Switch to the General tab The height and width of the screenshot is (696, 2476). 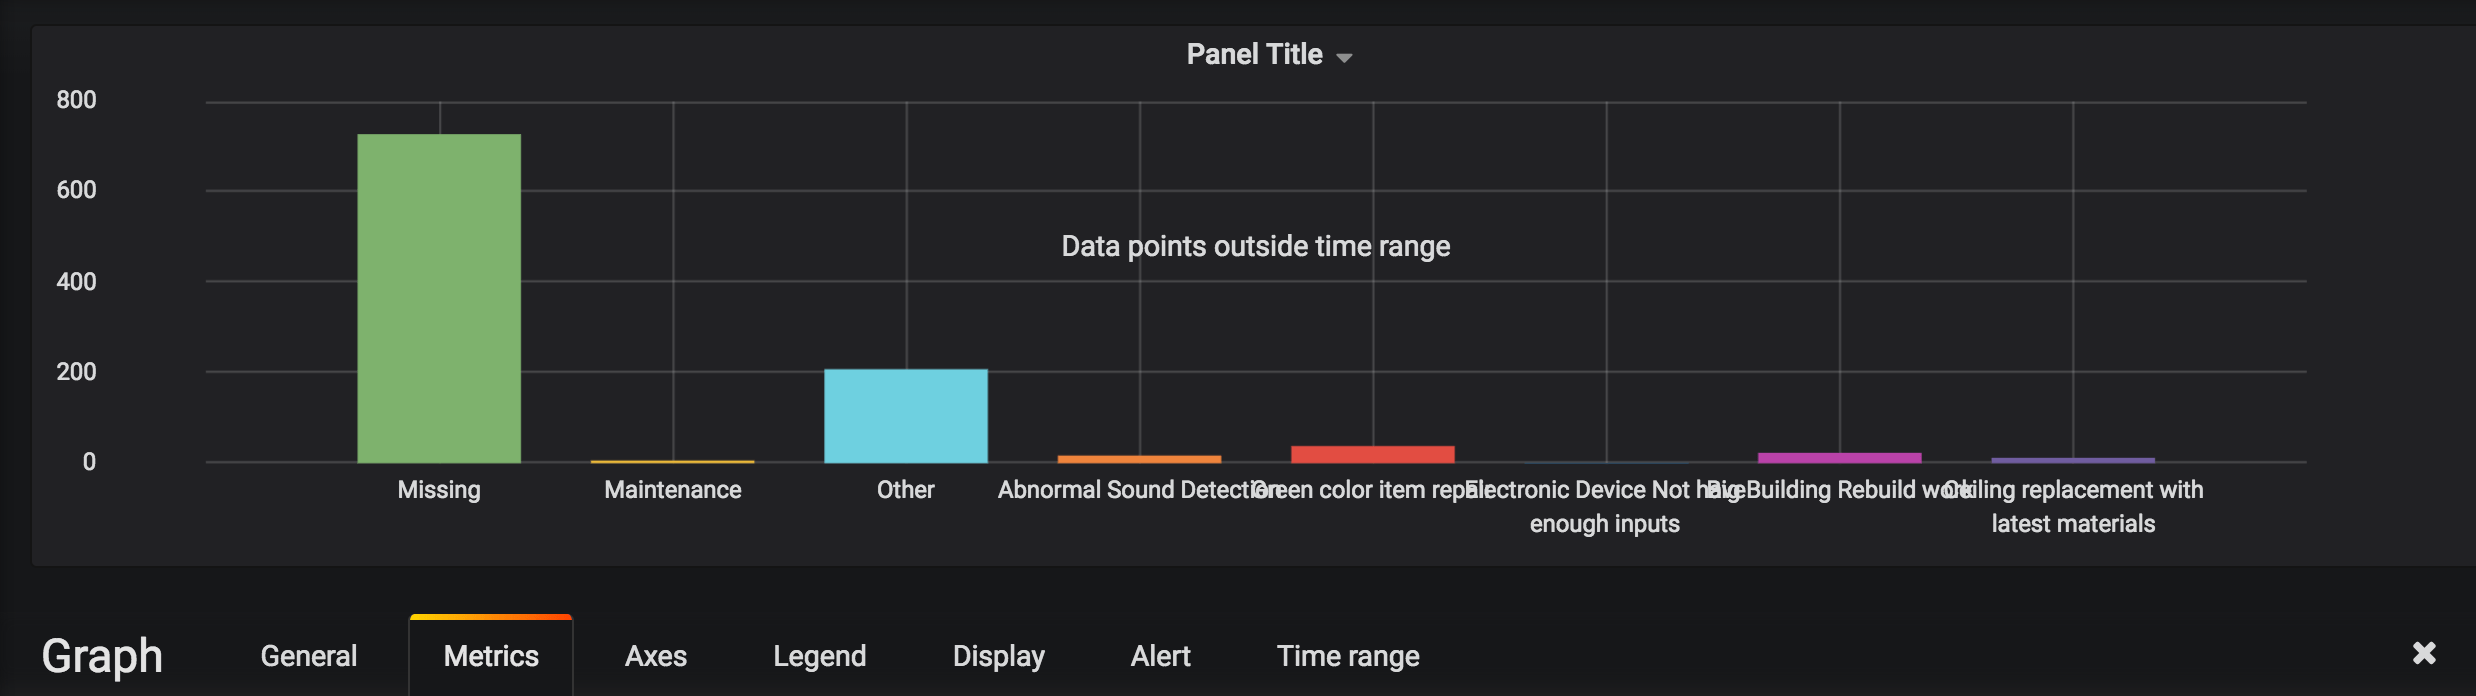click(308, 656)
